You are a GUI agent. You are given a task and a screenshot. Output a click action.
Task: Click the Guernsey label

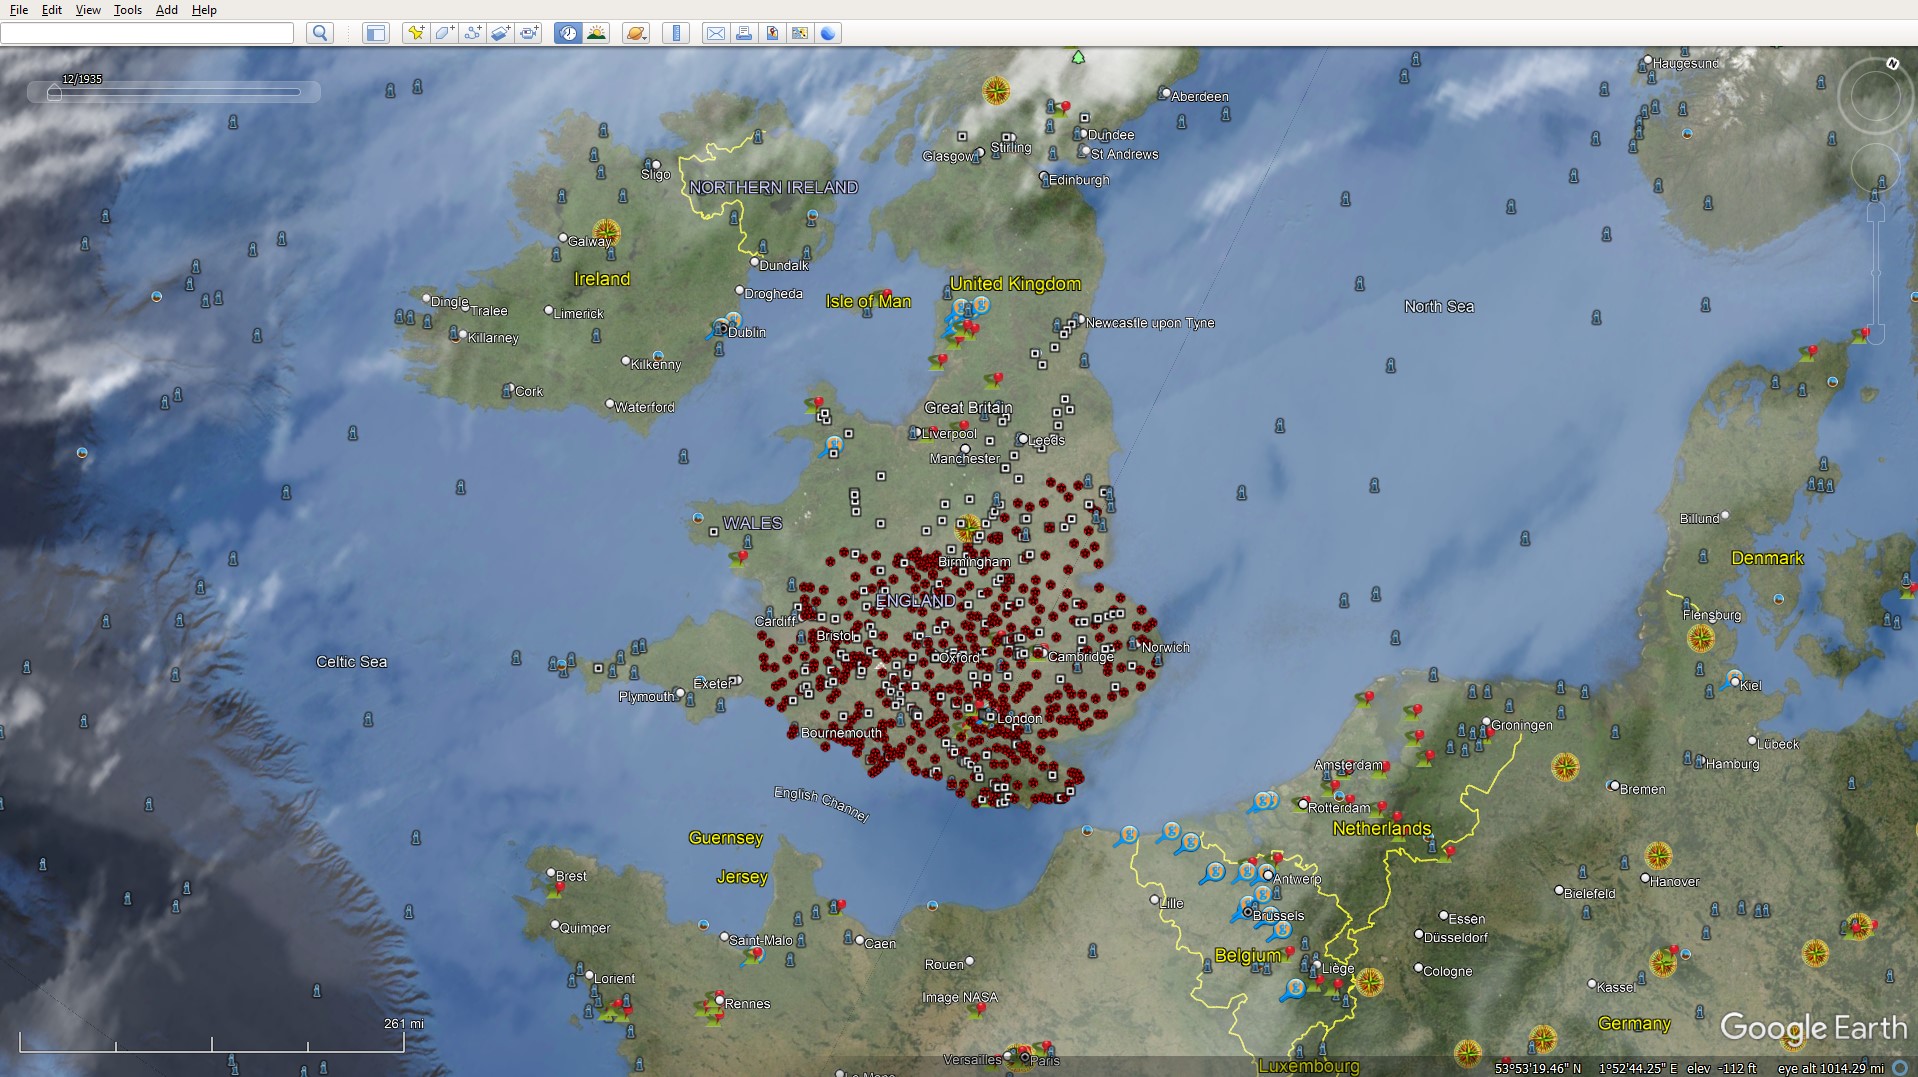click(x=726, y=838)
